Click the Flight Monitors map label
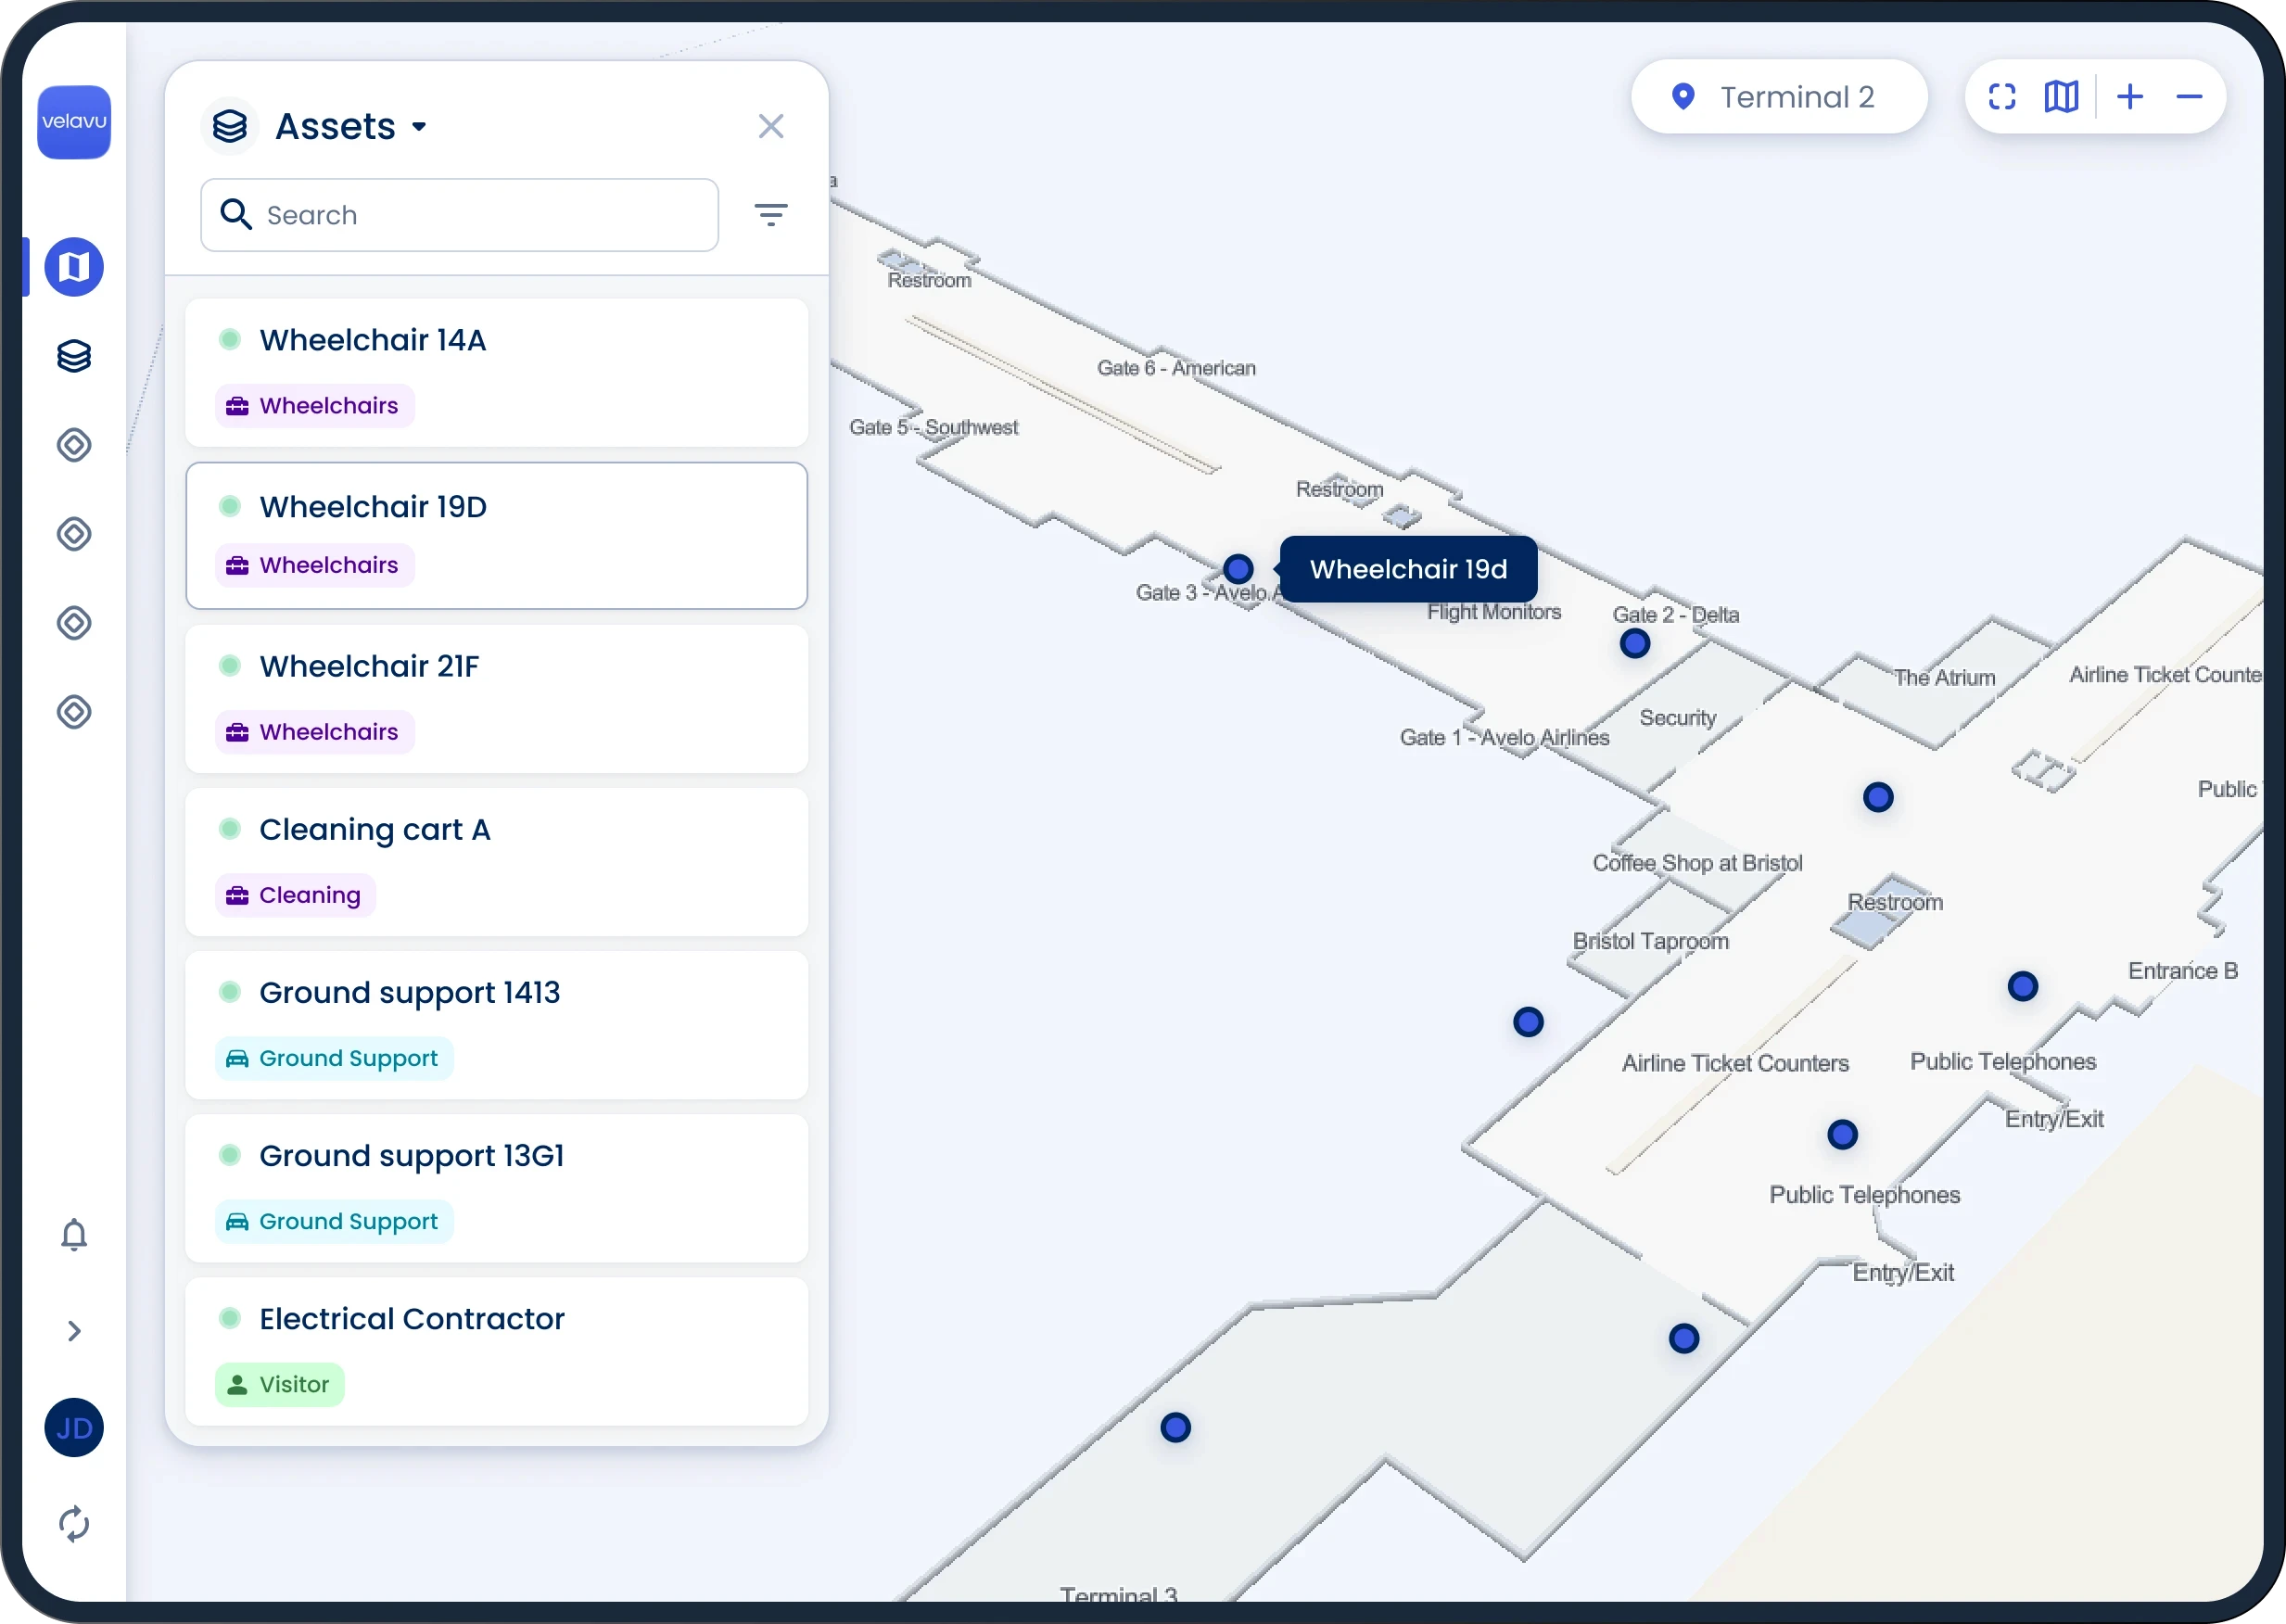Viewport: 2286px width, 1624px height. pos(1494,612)
